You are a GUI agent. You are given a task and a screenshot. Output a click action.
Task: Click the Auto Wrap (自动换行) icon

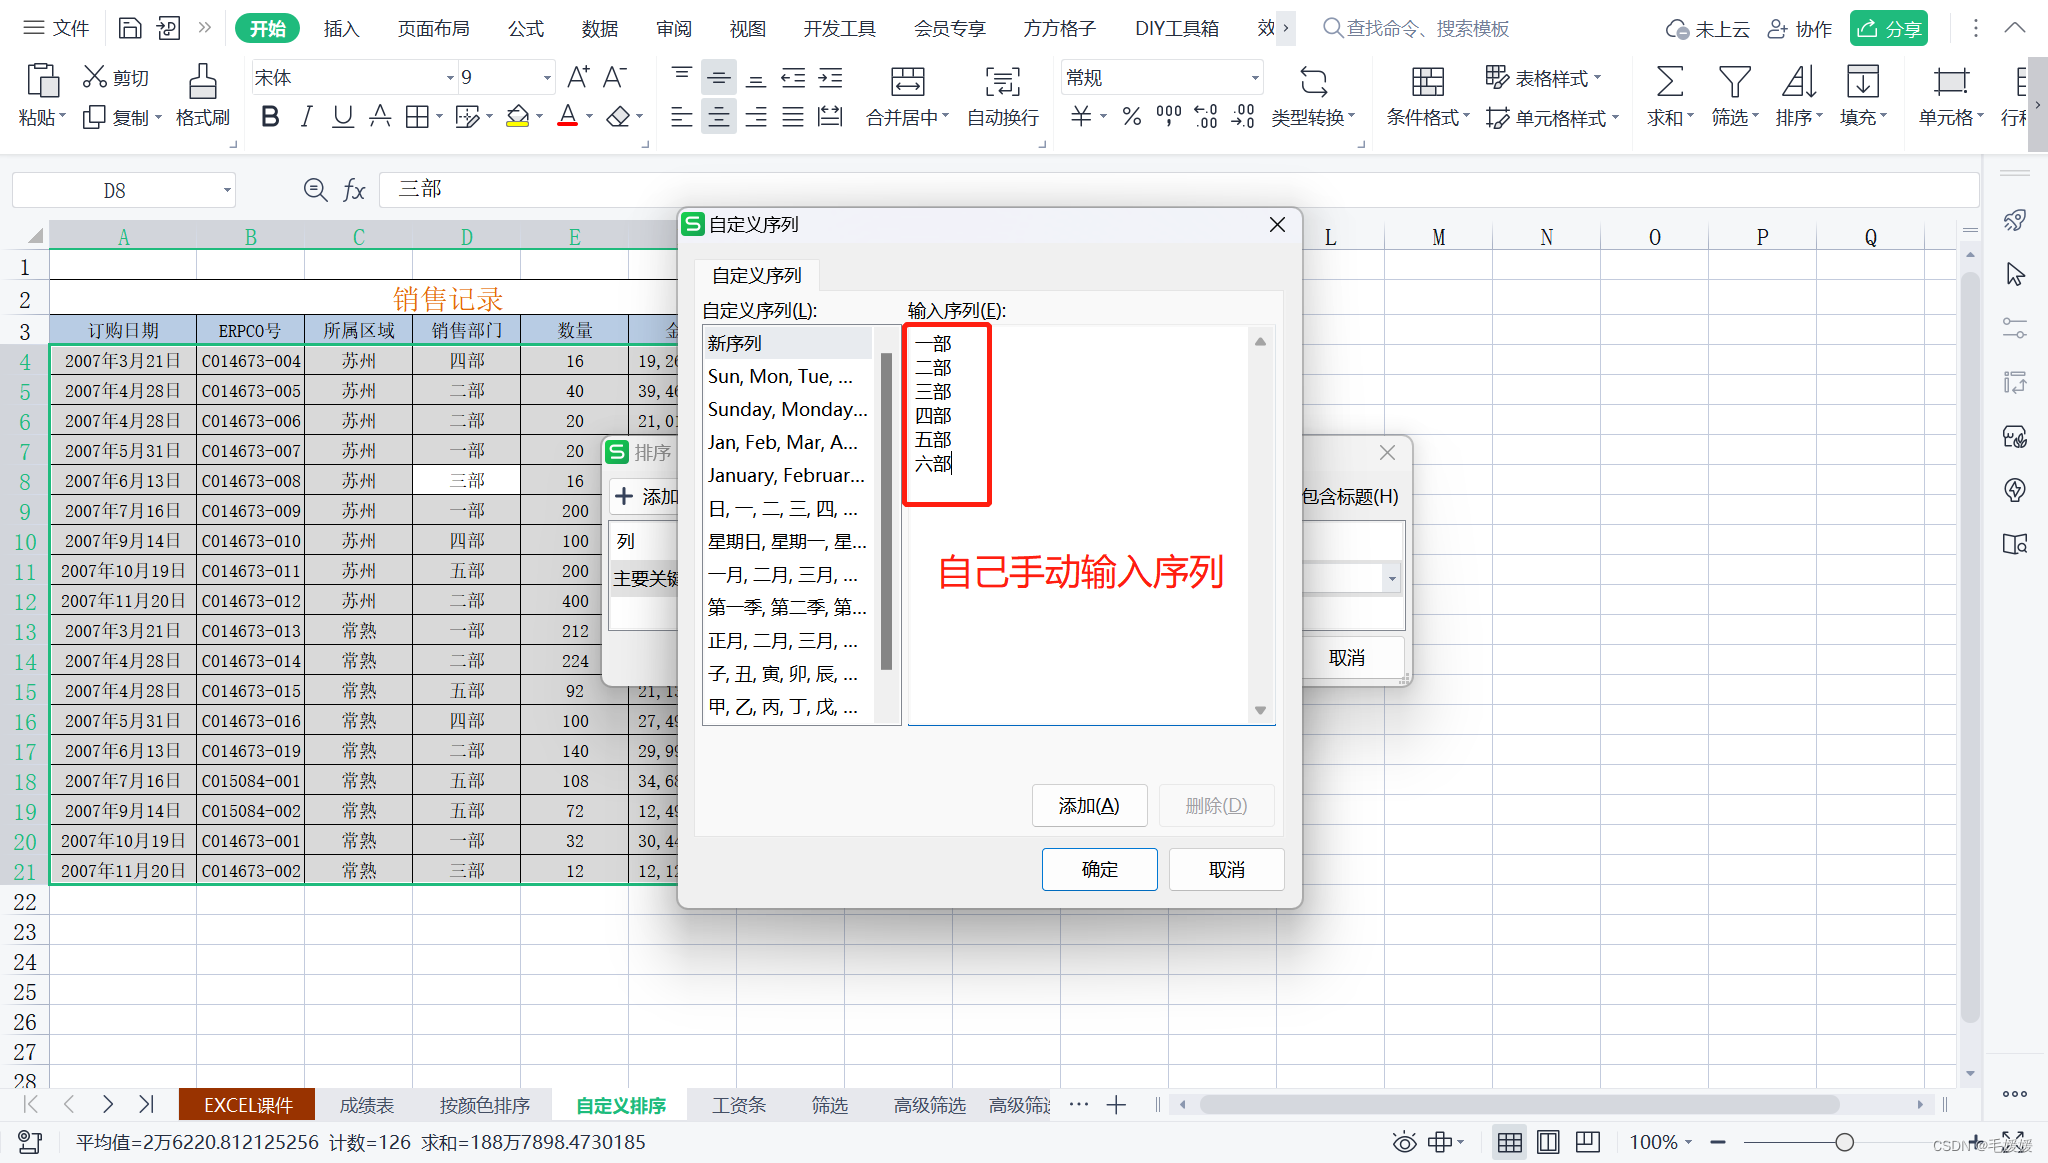1002,82
